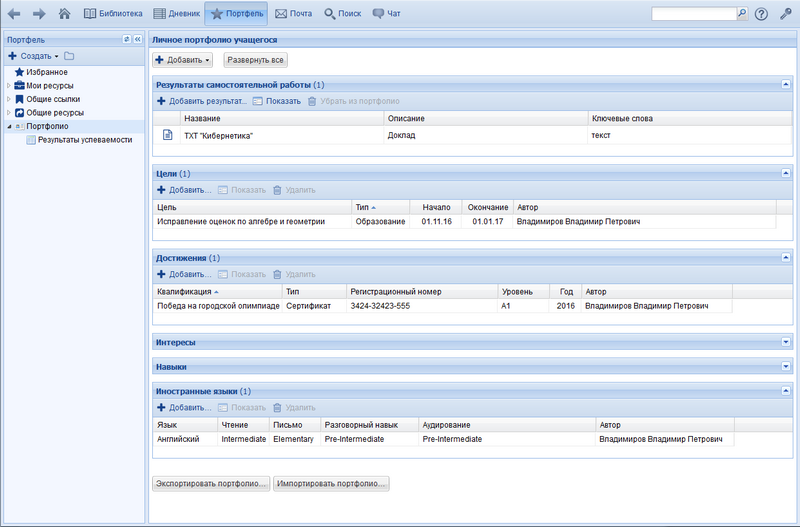Screen dimensions: 800x527
Task: Click the Импортировать портфолио button
Action: [x=331, y=483]
